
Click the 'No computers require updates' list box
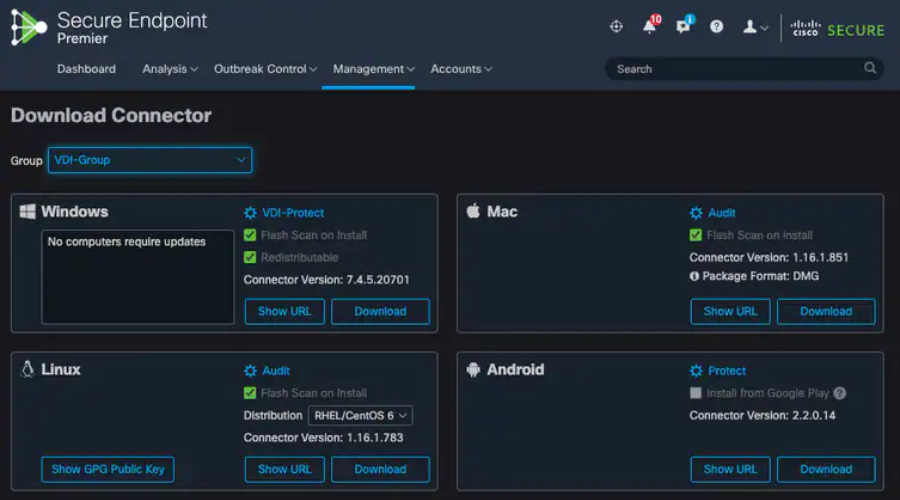point(138,277)
